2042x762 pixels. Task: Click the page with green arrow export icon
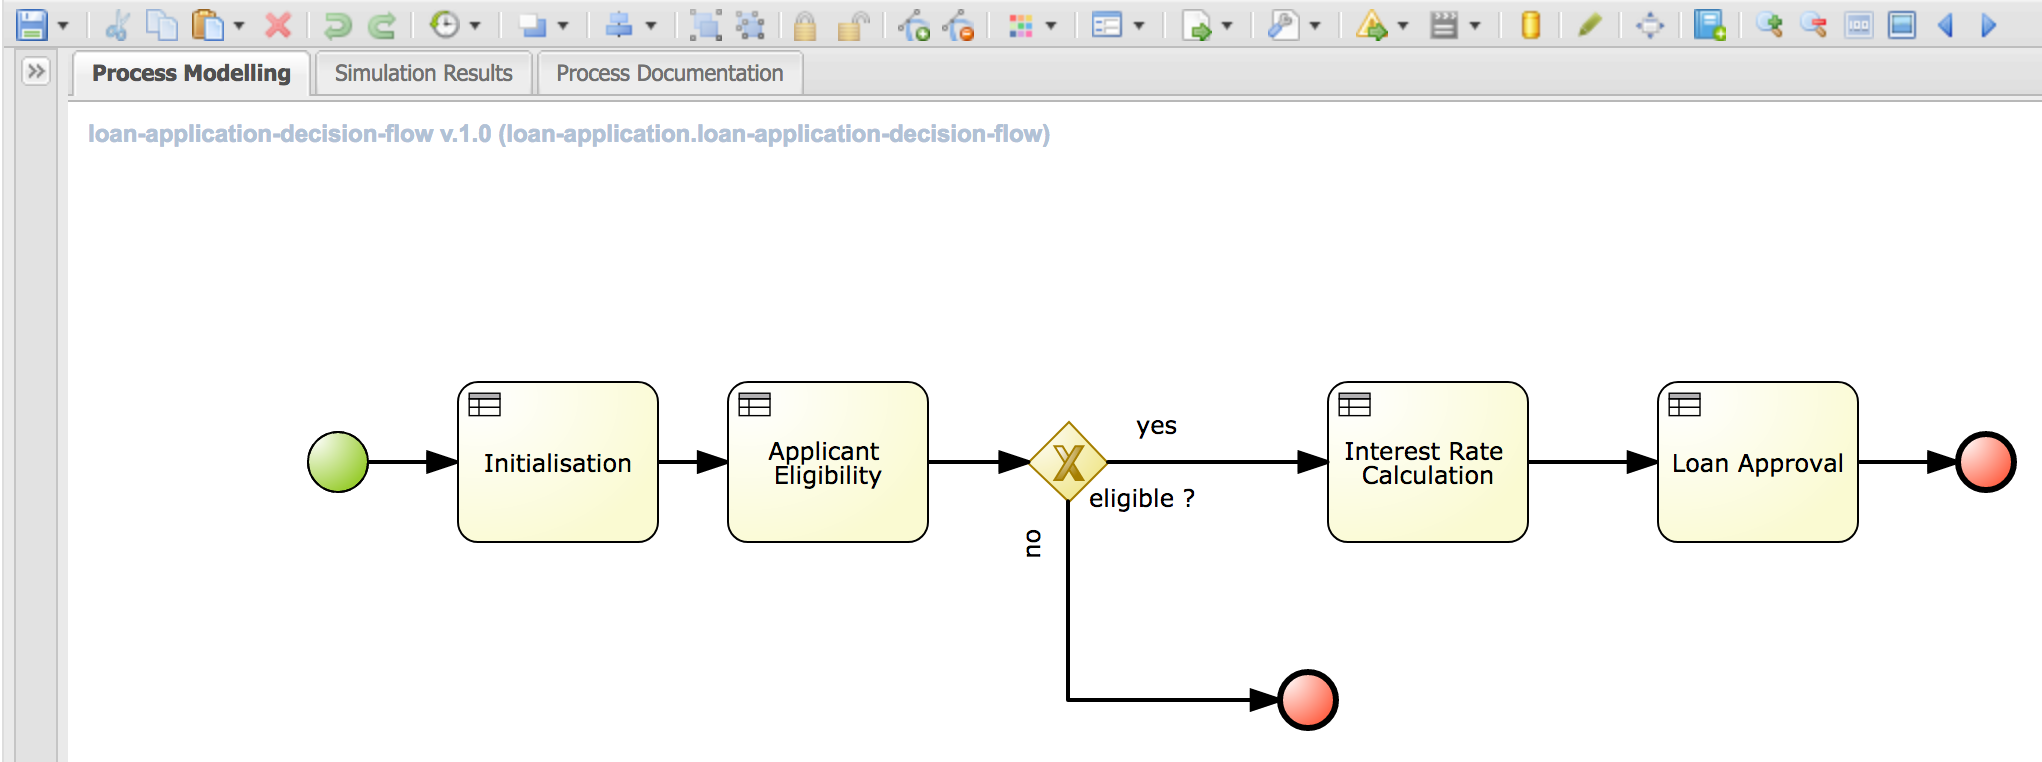pos(1196,26)
